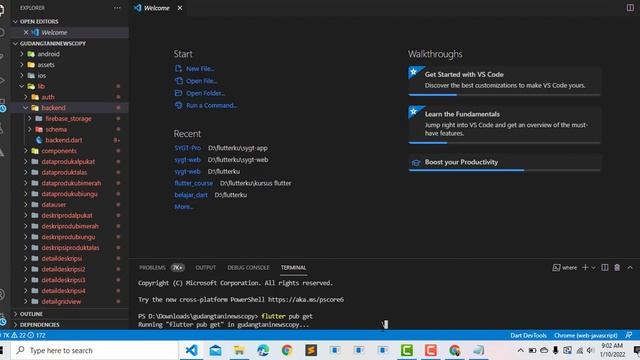Close Welcome in Open Editors list

click(x=26, y=32)
